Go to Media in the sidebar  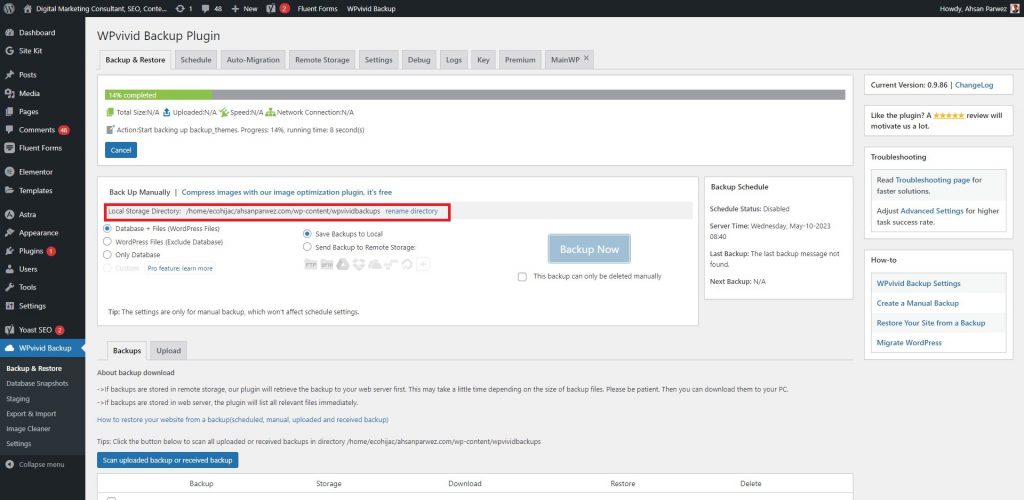(29, 93)
